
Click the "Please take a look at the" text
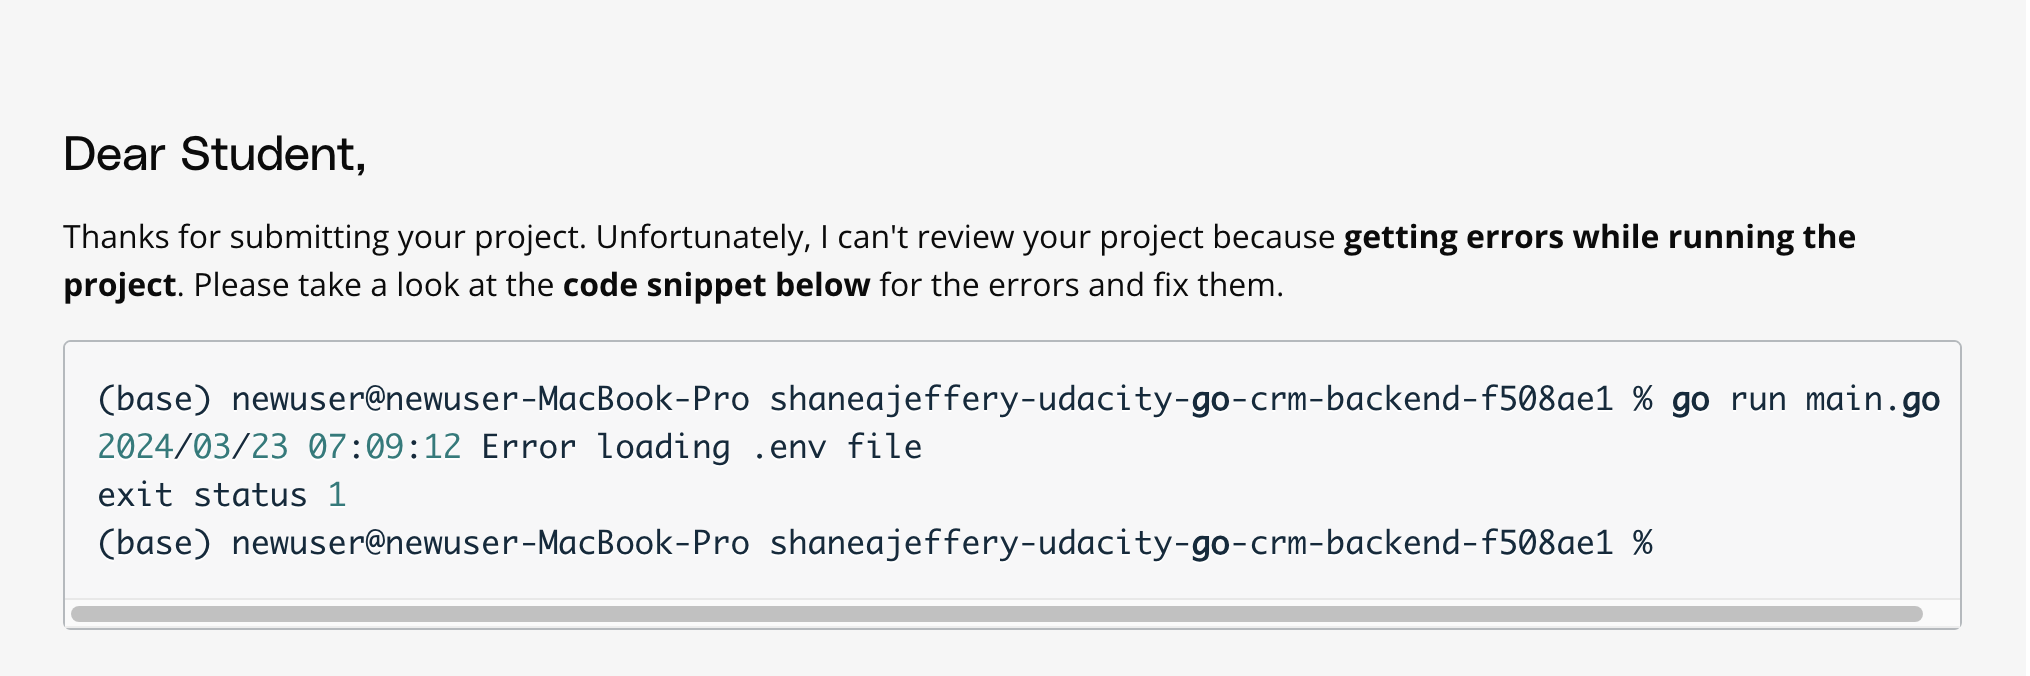(x=373, y=285)
